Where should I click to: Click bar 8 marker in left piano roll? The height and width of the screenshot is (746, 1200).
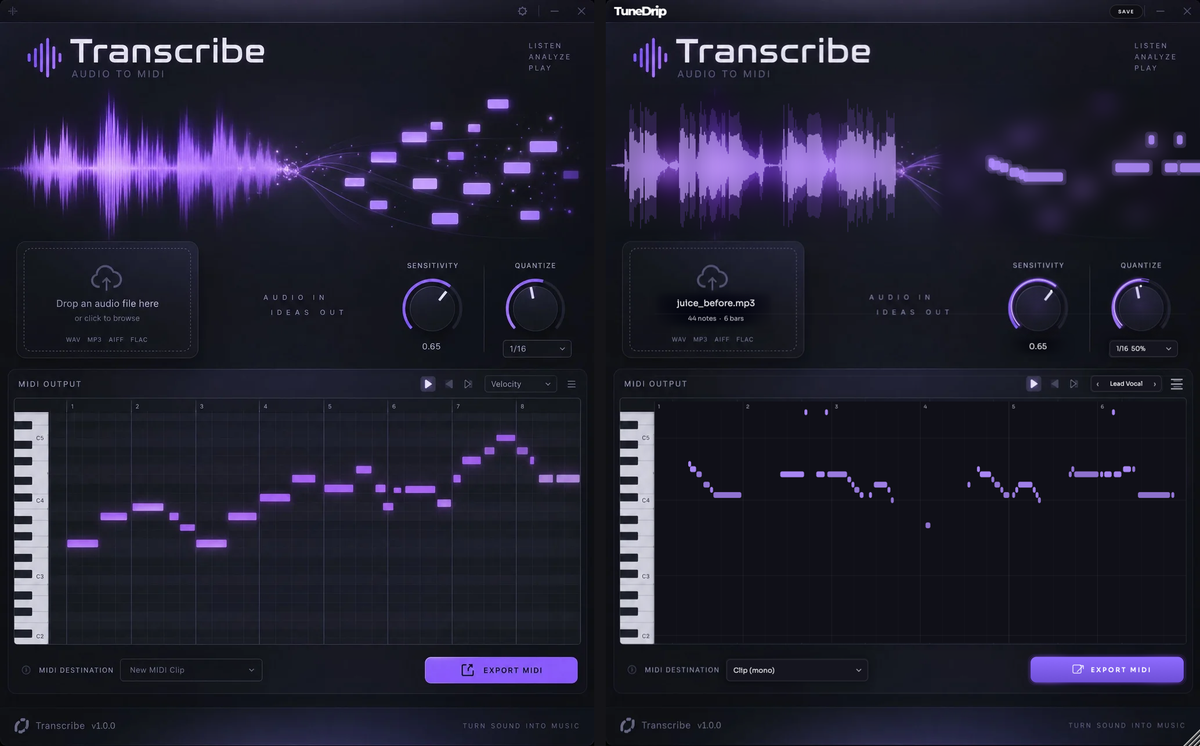click(522, 407)
